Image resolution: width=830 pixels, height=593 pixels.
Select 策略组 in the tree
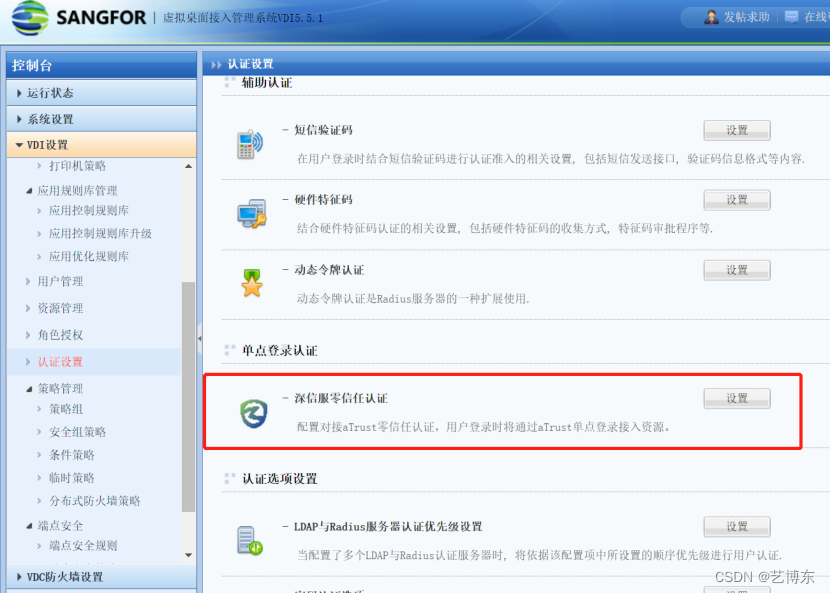click(66, 409)
